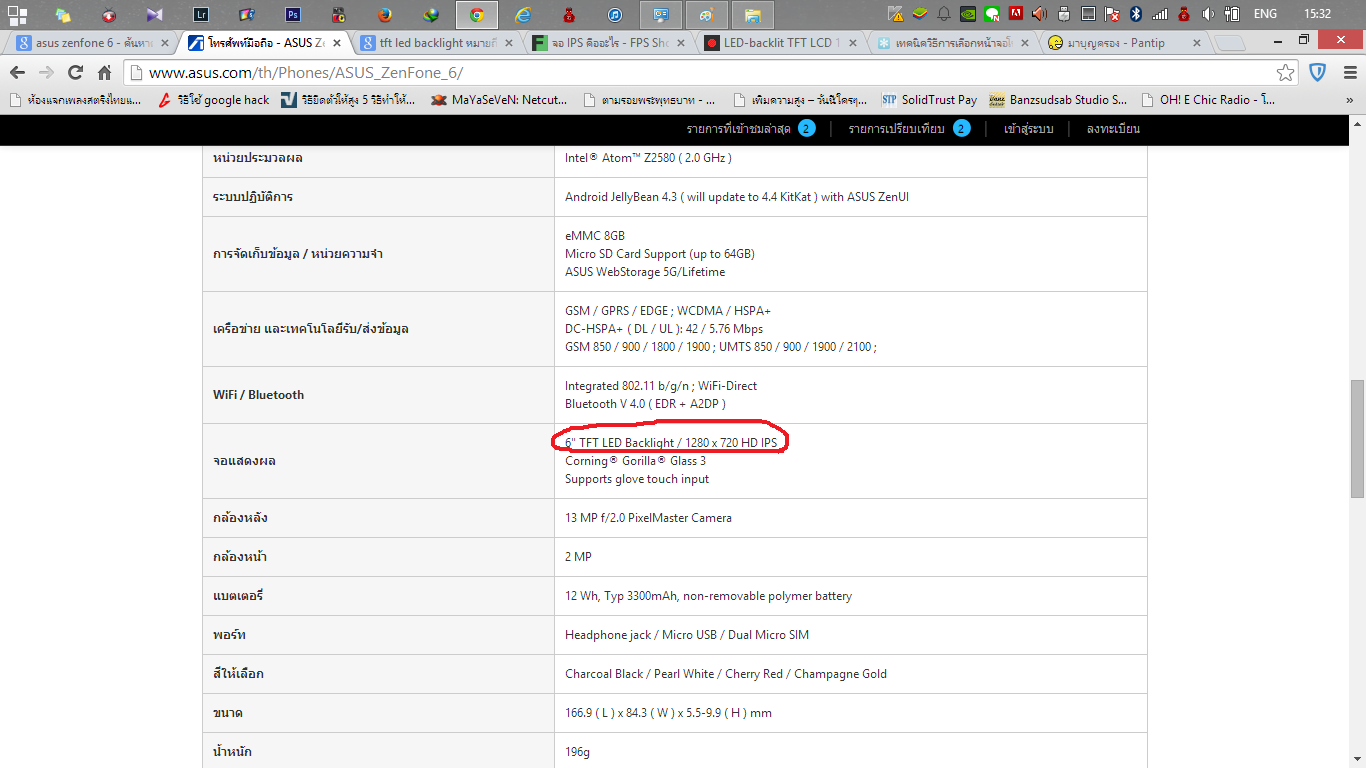Switch to Chrome taskbar icon
Image resolution: width=1366 pixels, height=768 pixels.
coord(477,14)
